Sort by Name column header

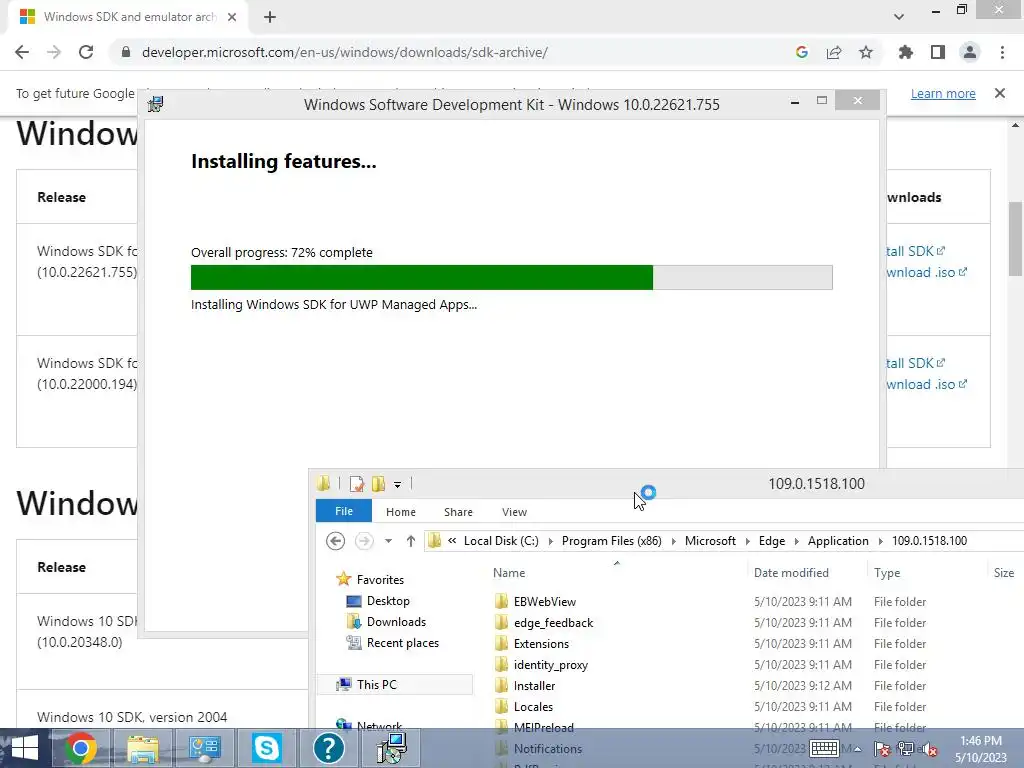(509, 573)
